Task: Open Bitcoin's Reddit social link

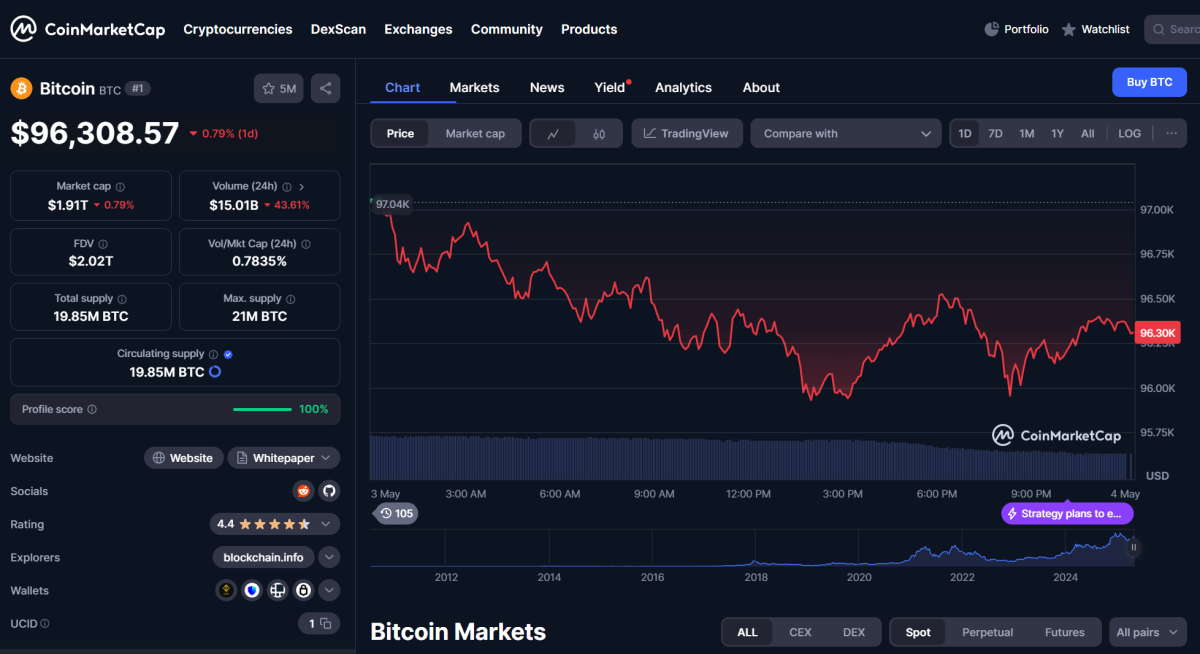Action: pos(303,491)
